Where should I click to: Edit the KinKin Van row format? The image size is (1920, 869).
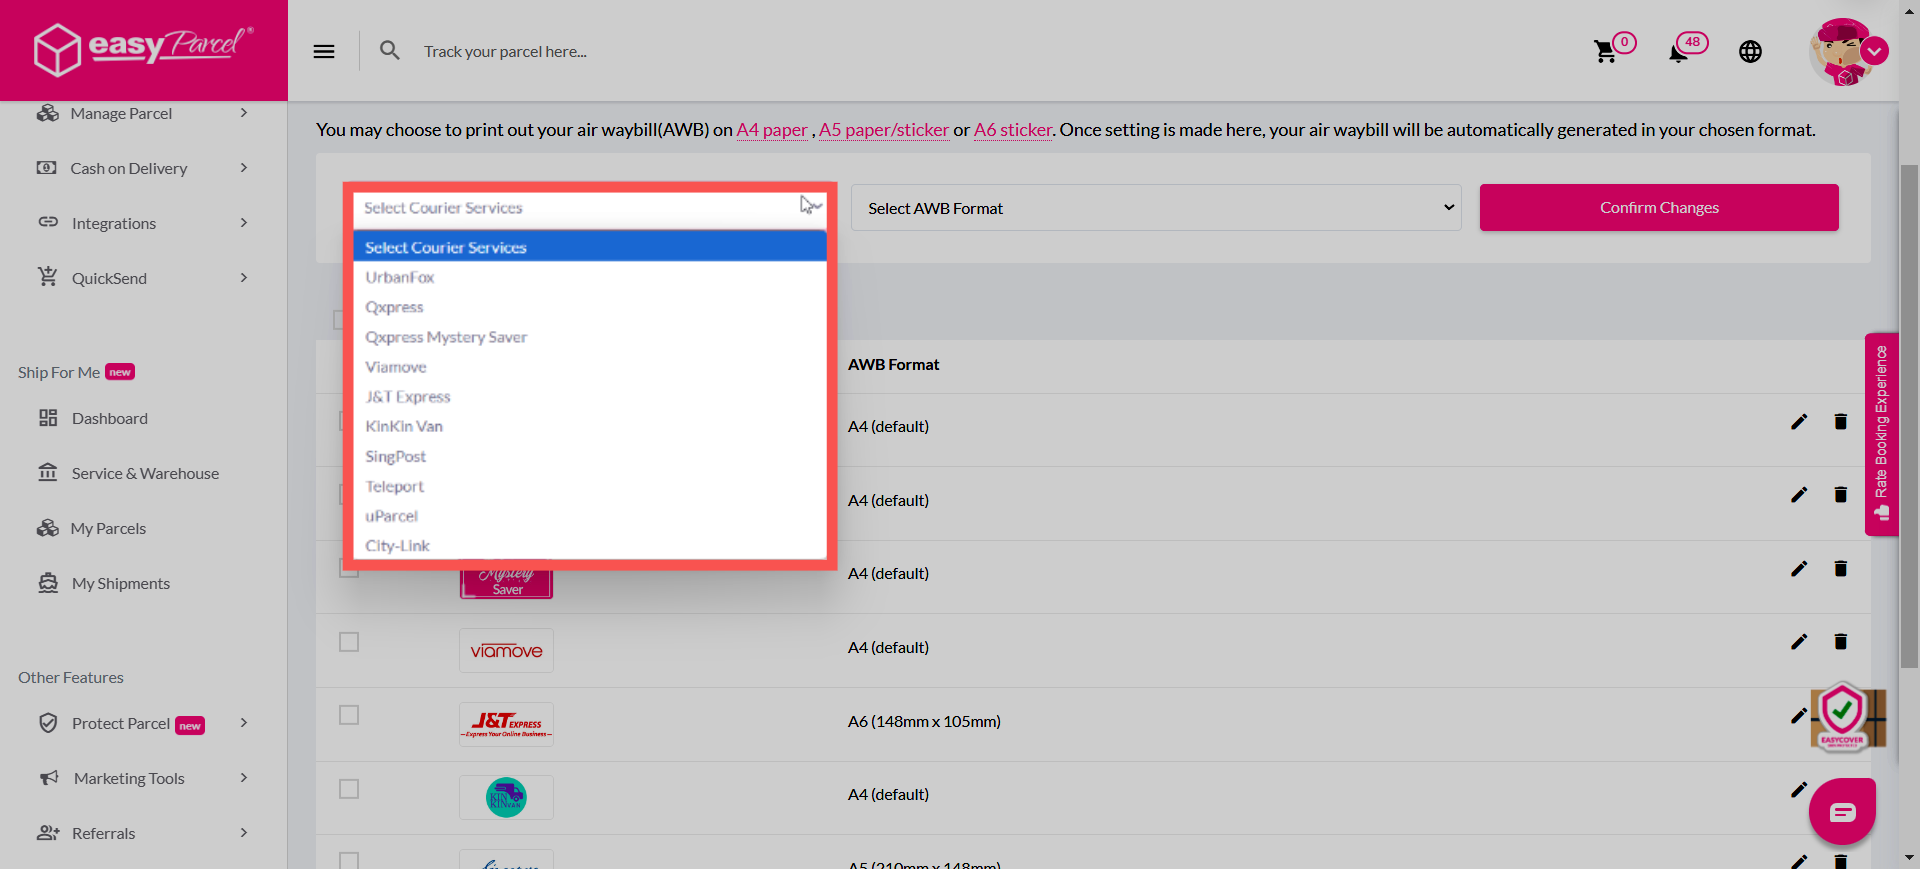(1799, 790)
